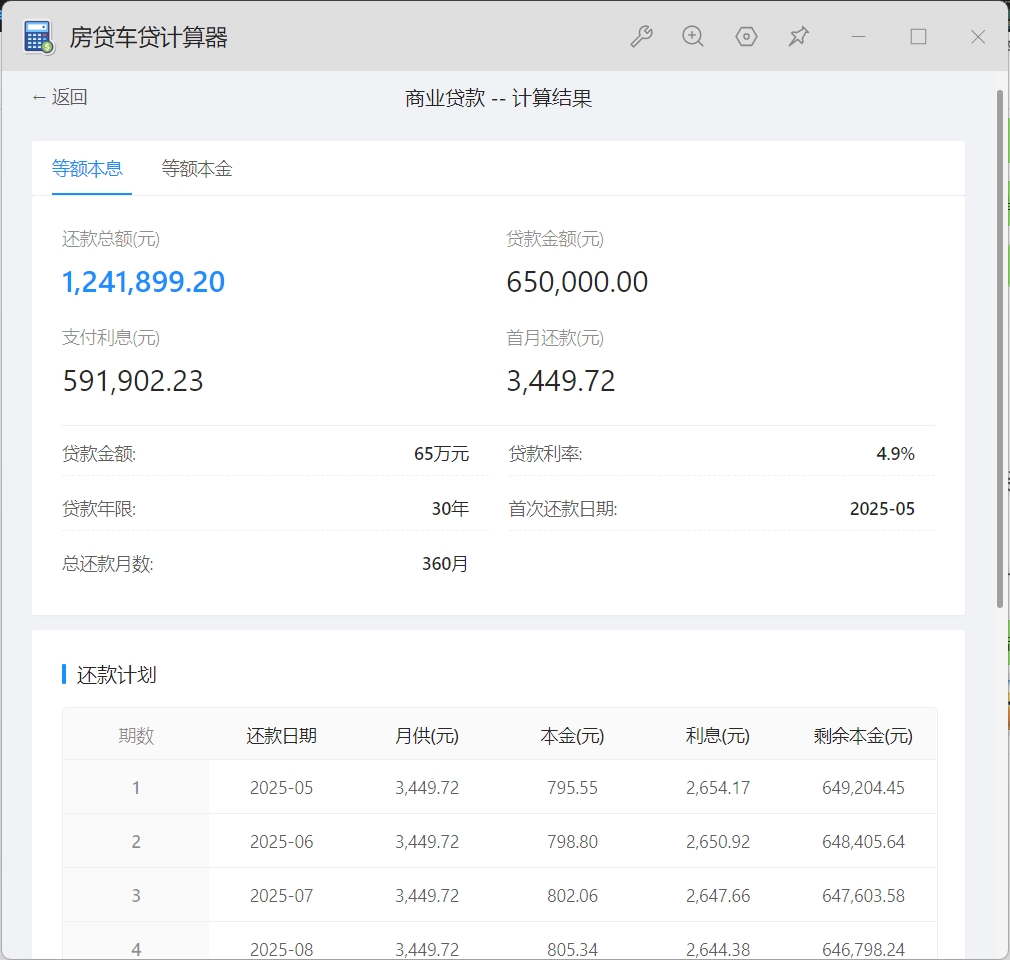Click the 房贷车贷计算器 window title
This screenshot has height=960, width=1010.
tap(148, 37)
